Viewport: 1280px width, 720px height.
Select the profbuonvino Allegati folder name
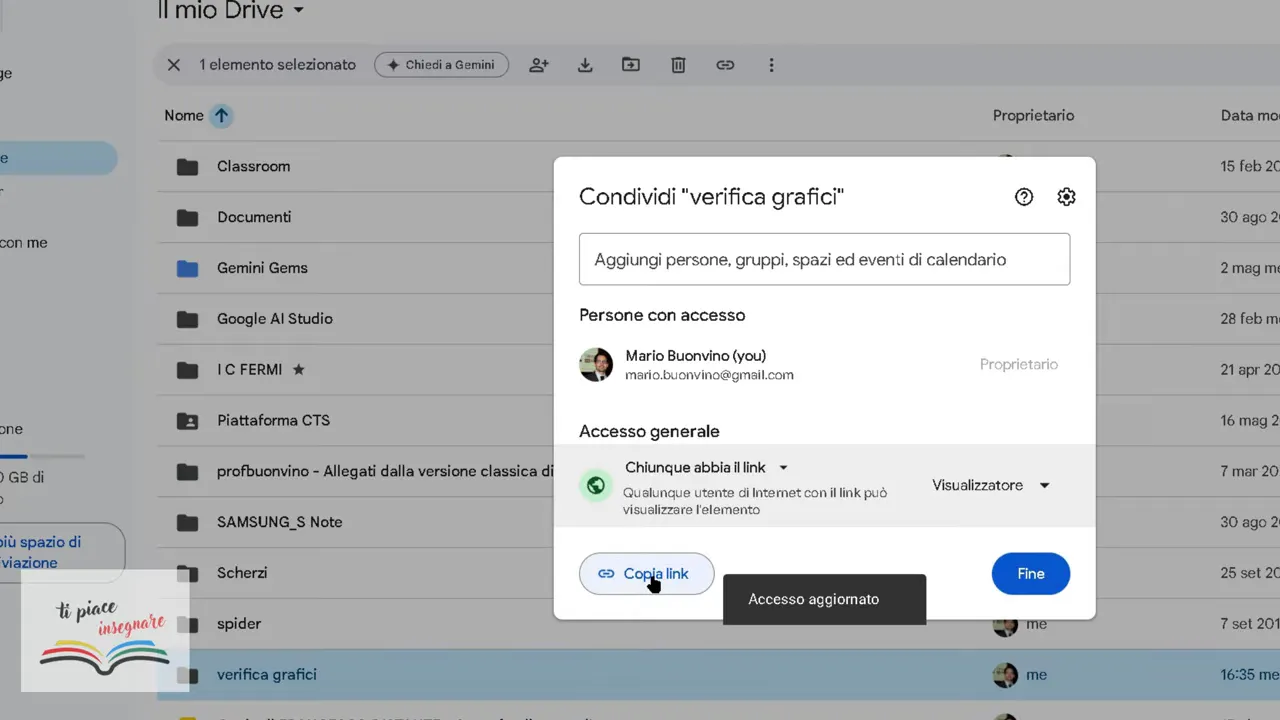(x=385, y=471)
